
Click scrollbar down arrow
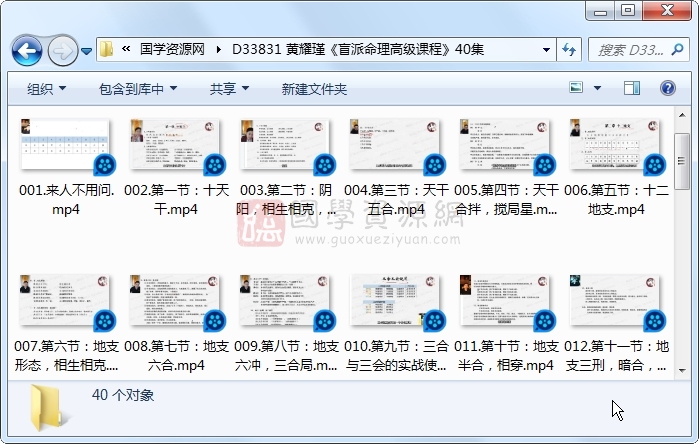coord(682,370)
